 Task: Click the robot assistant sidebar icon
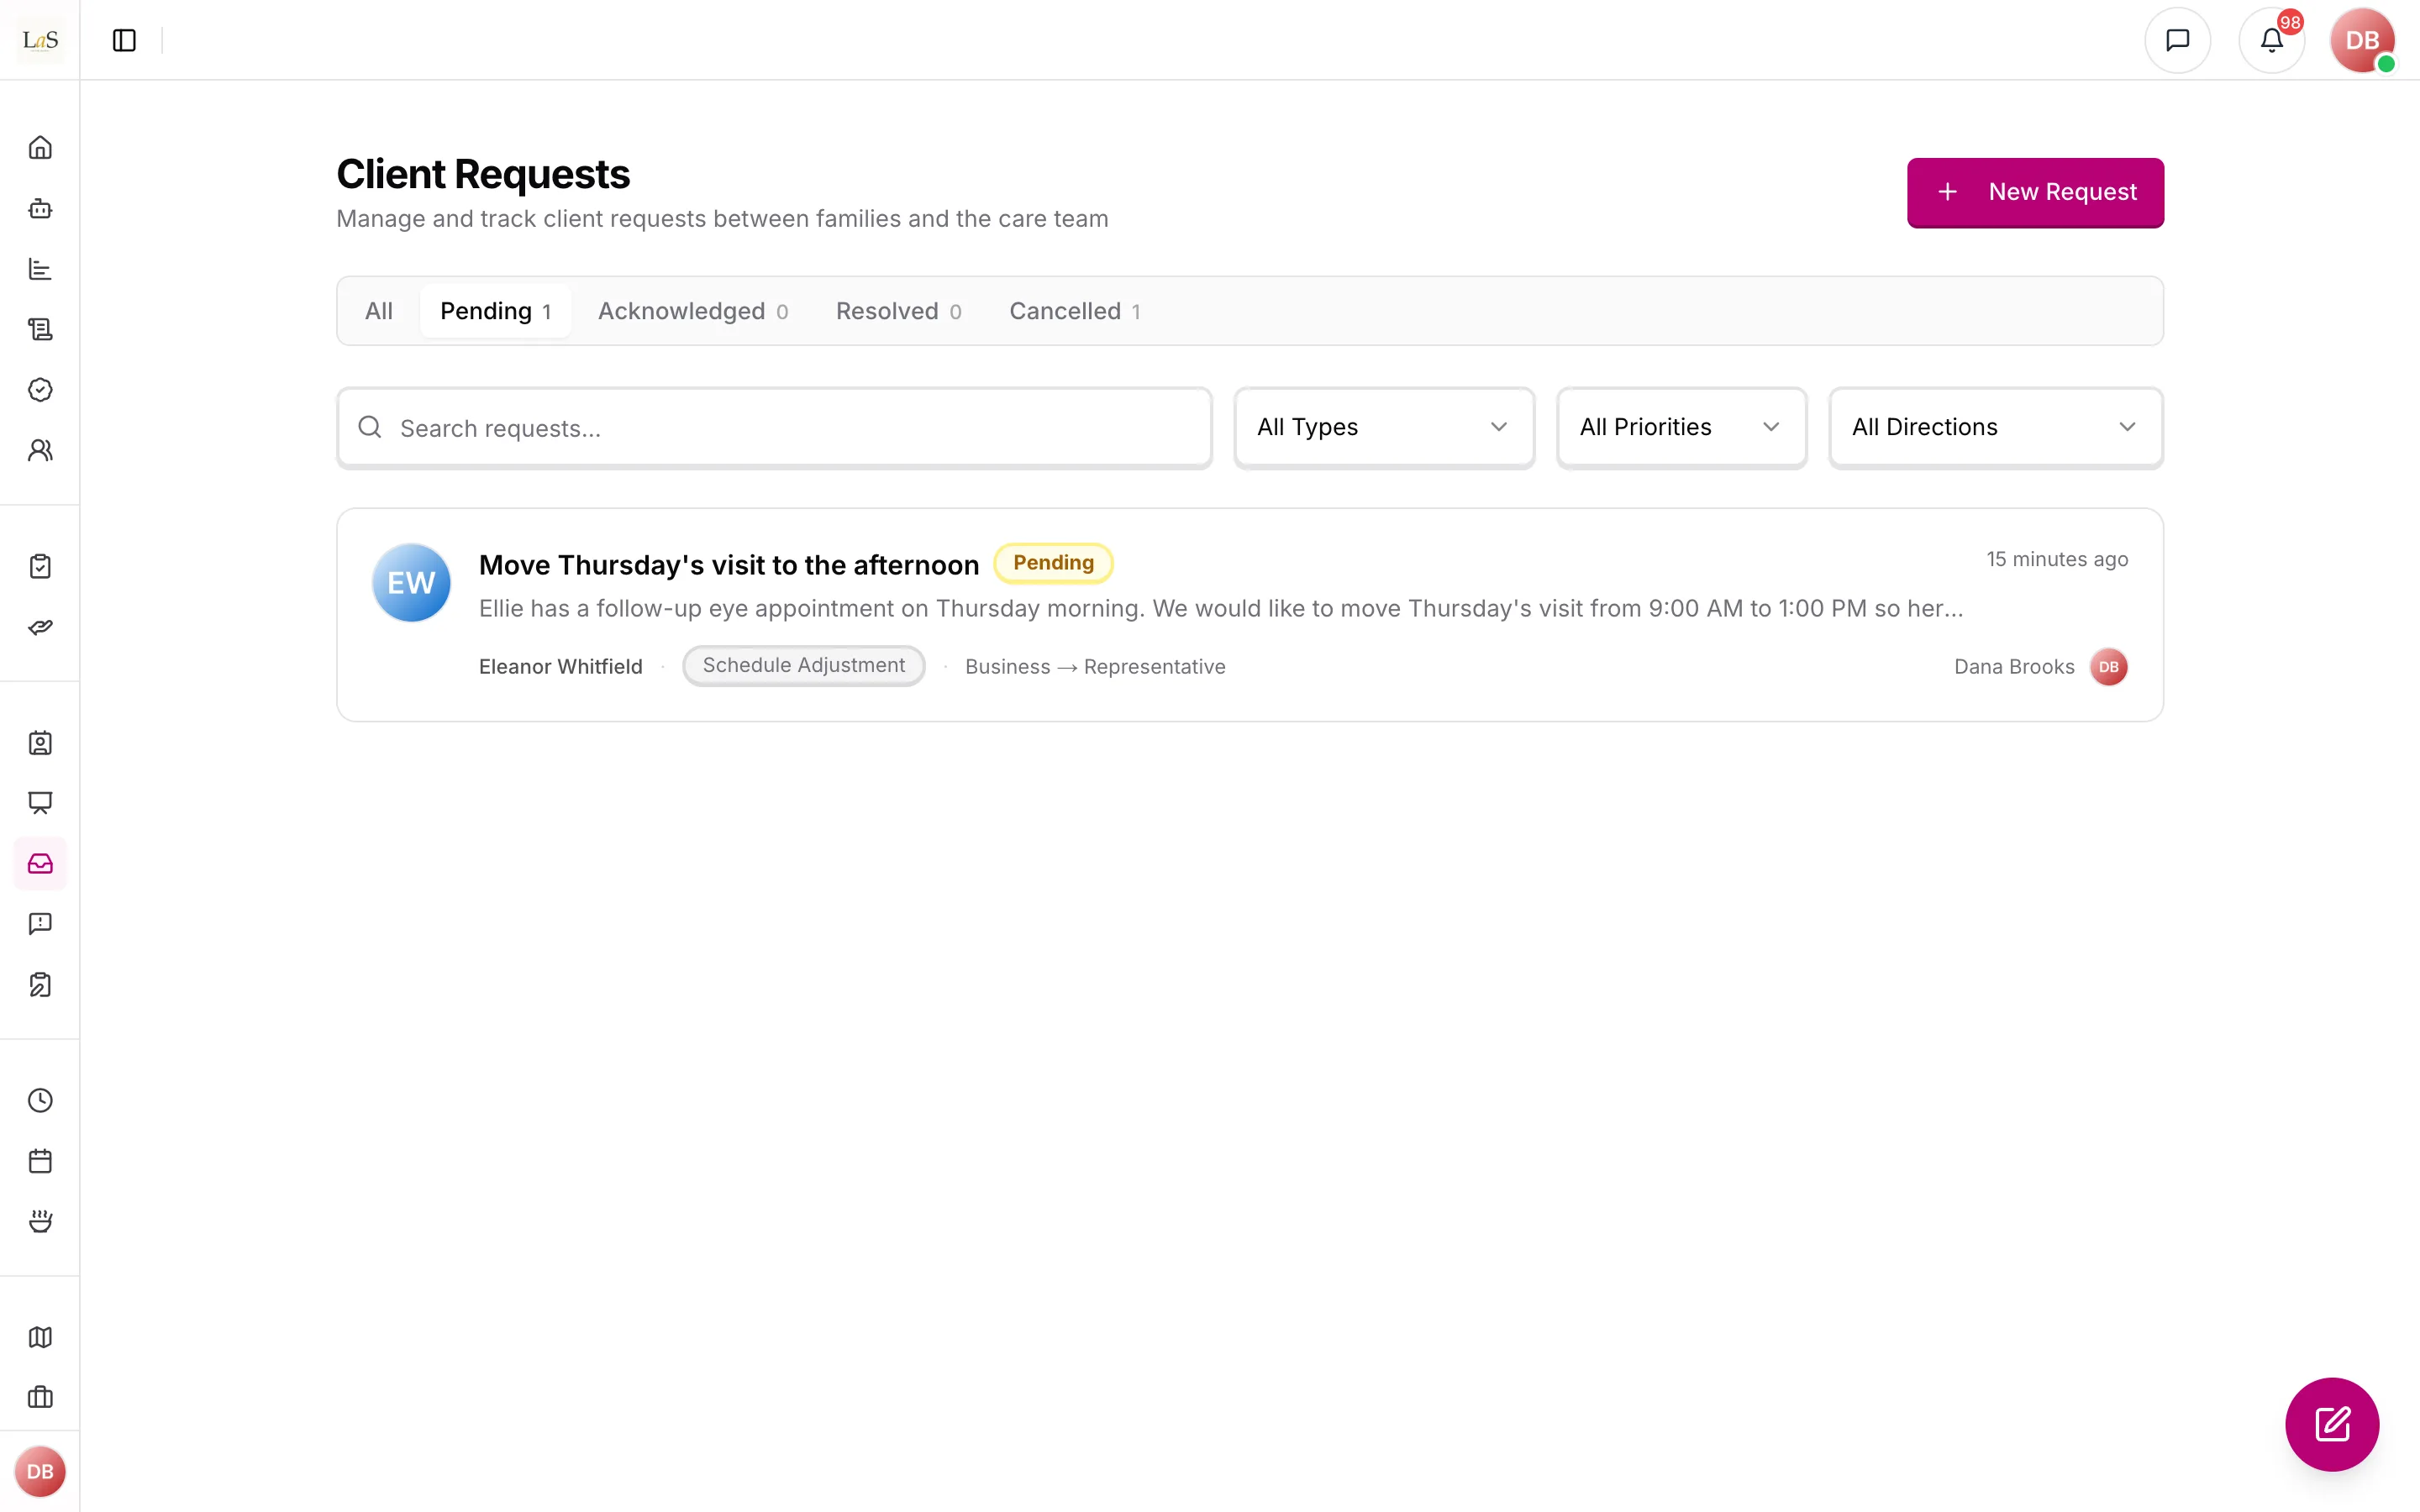coord(40,208)
